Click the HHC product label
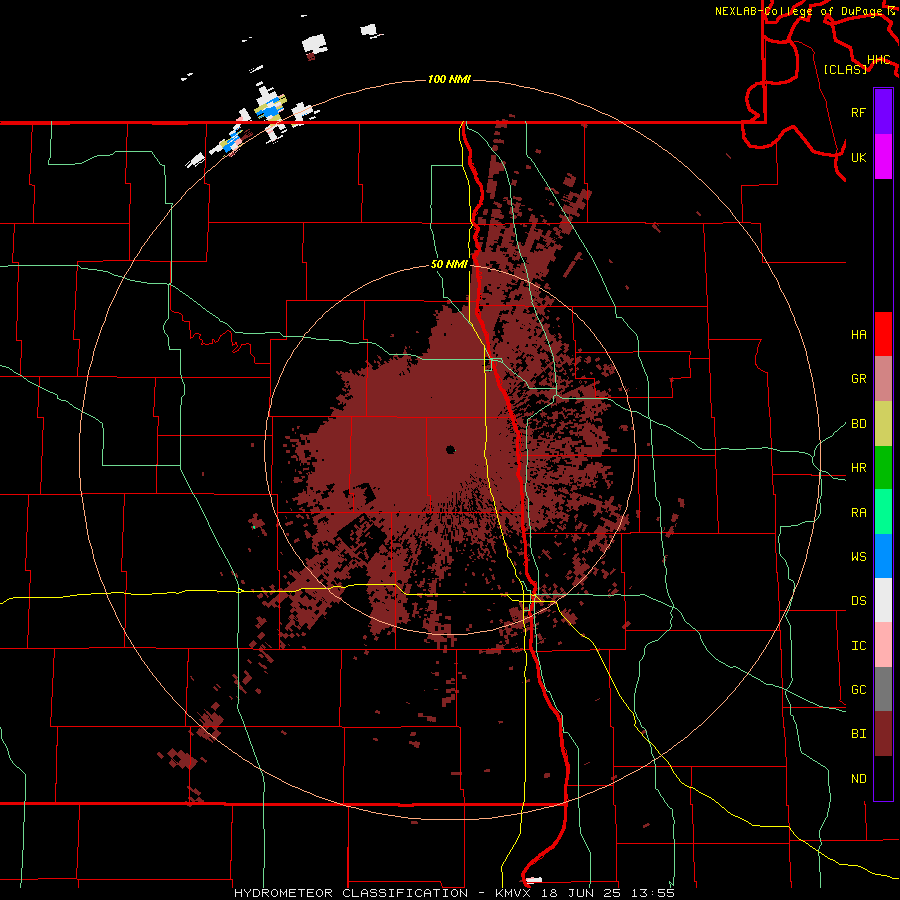900x900 pixels. click(878, 60)
